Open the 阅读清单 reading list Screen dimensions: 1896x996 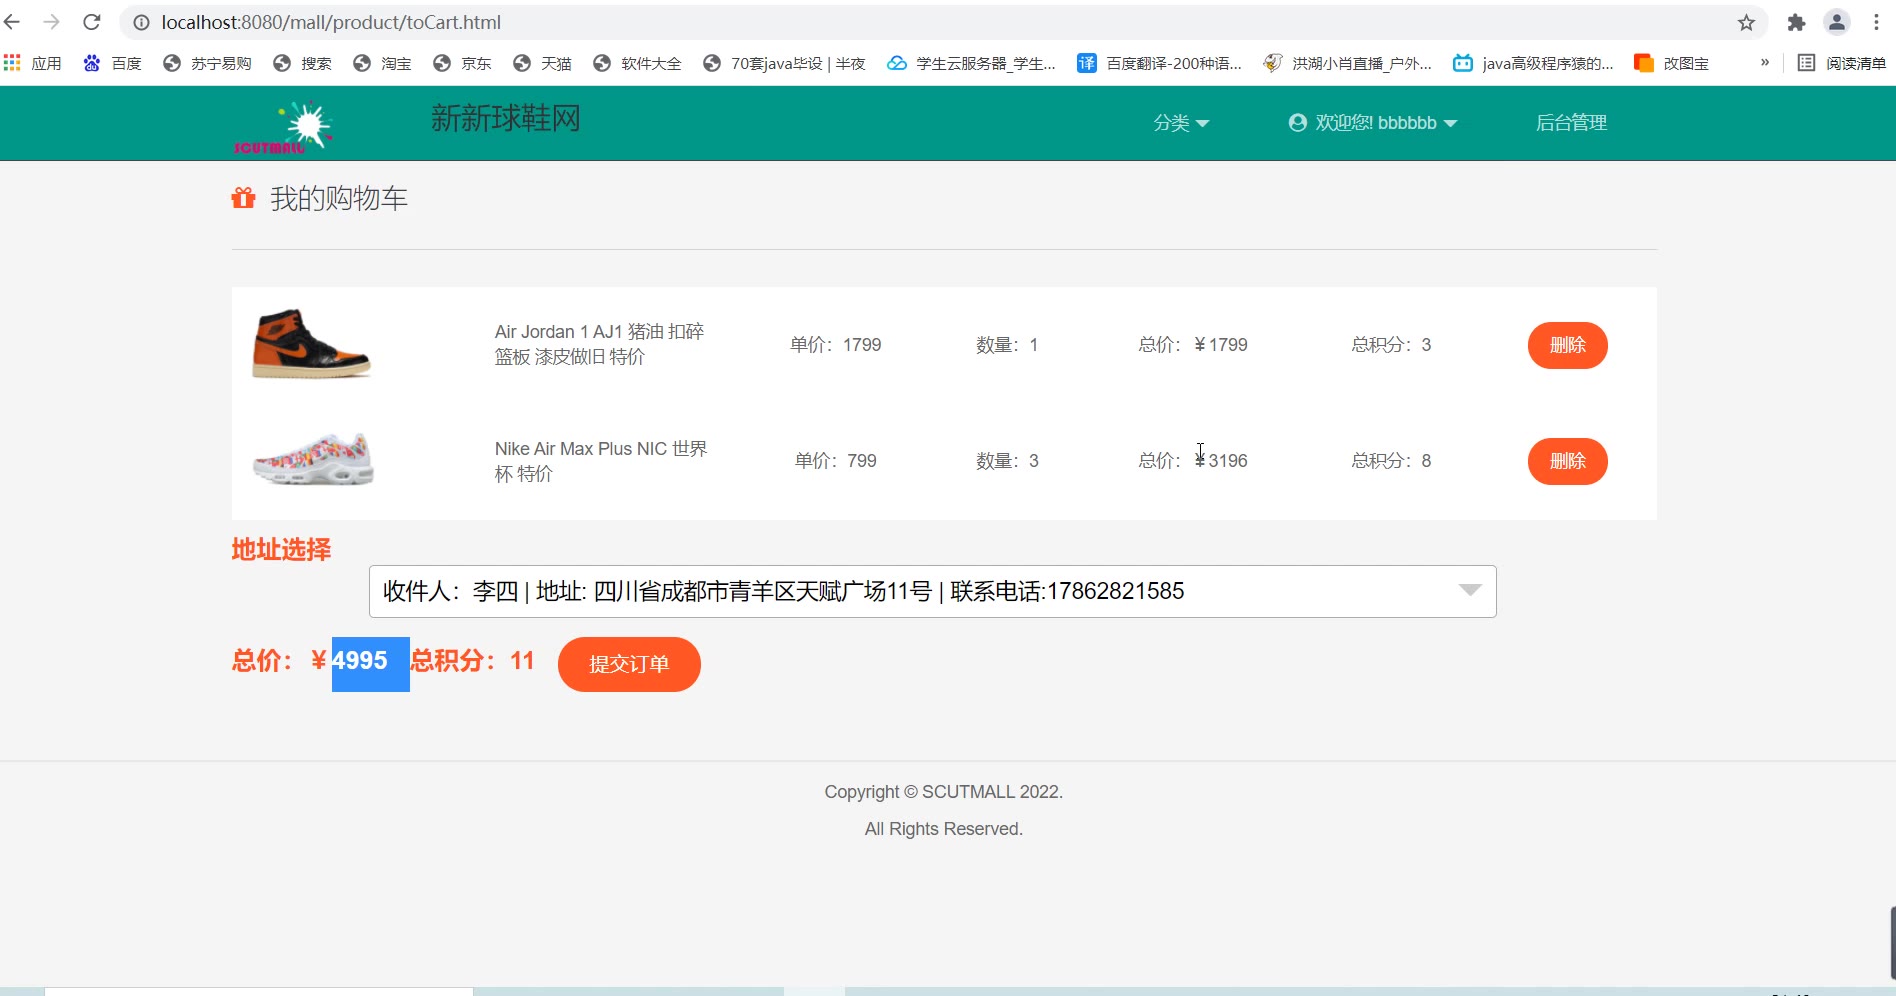tap(1842, 63)
